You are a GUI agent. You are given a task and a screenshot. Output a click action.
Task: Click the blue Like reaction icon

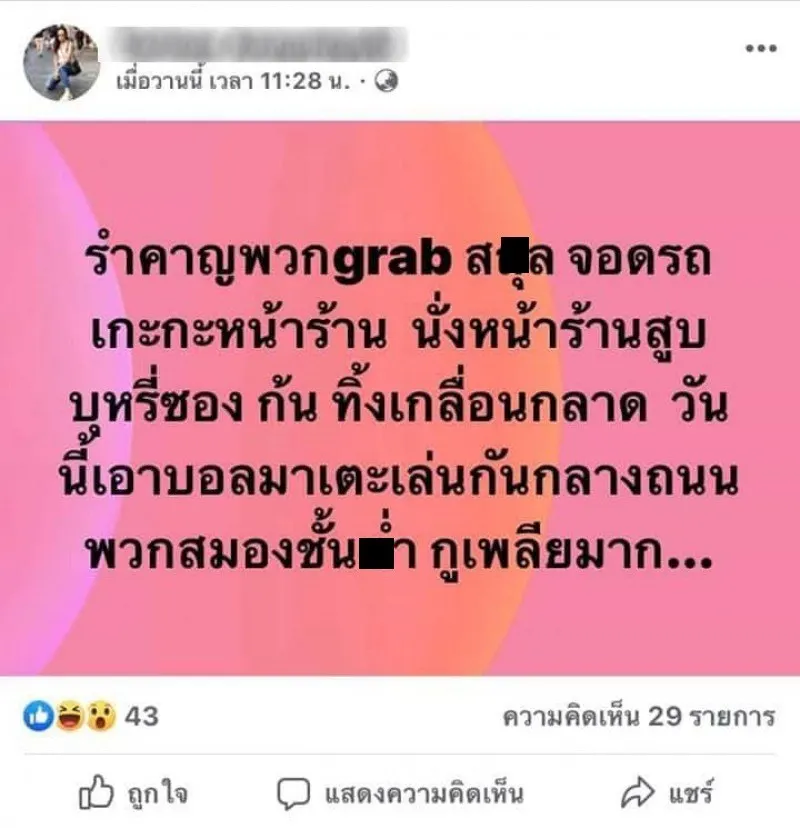39,716
